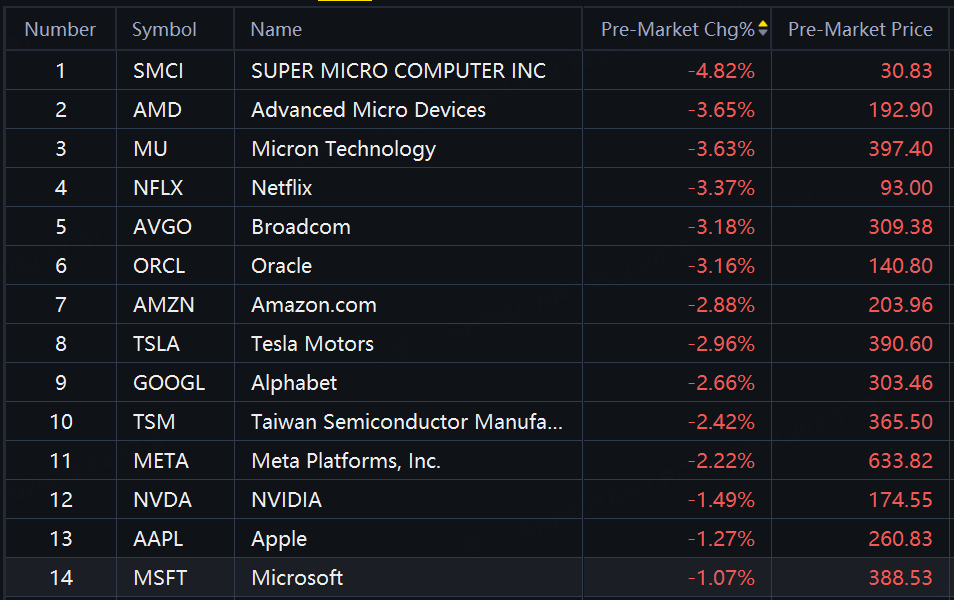Sort by the Pre-Market Price column header
The width and height of the screenshot is (954, 600).
click(x=860, y=30)
